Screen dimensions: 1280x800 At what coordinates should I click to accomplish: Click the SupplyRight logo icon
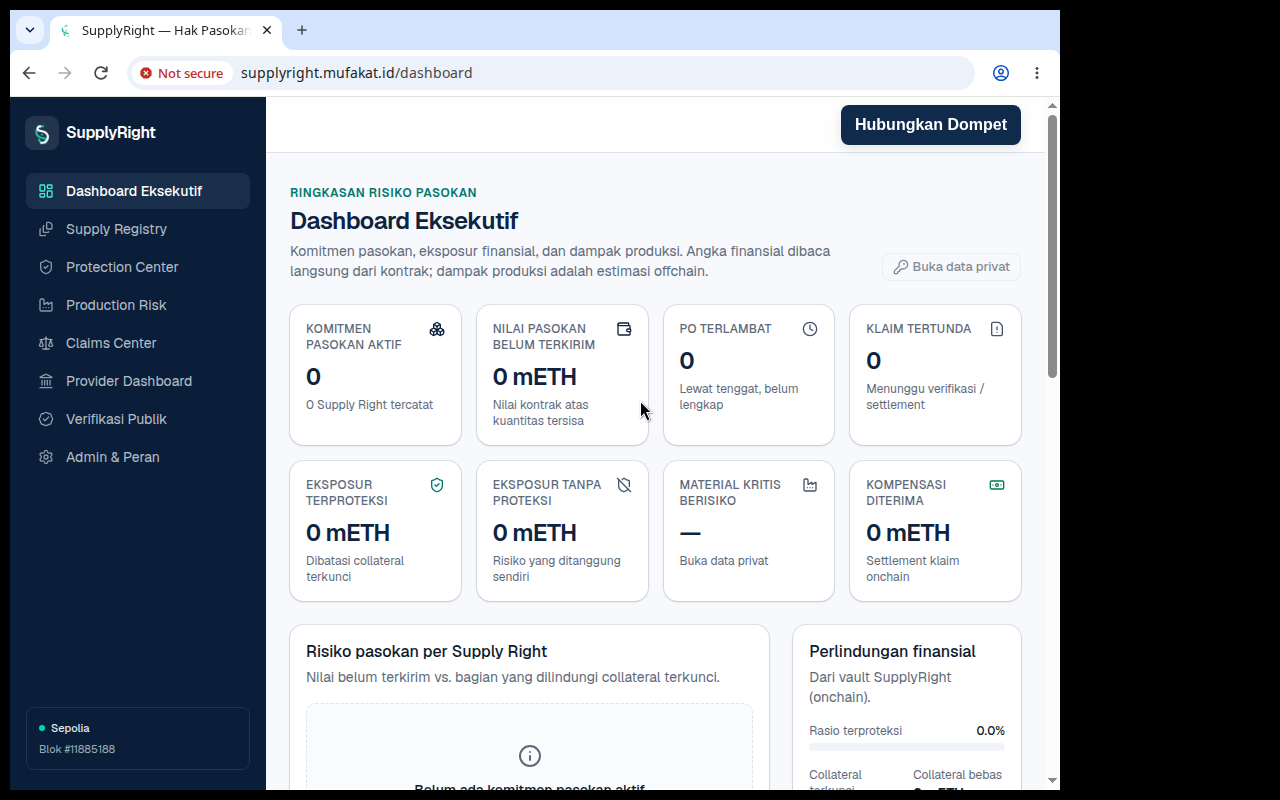(x=42, y=133)
